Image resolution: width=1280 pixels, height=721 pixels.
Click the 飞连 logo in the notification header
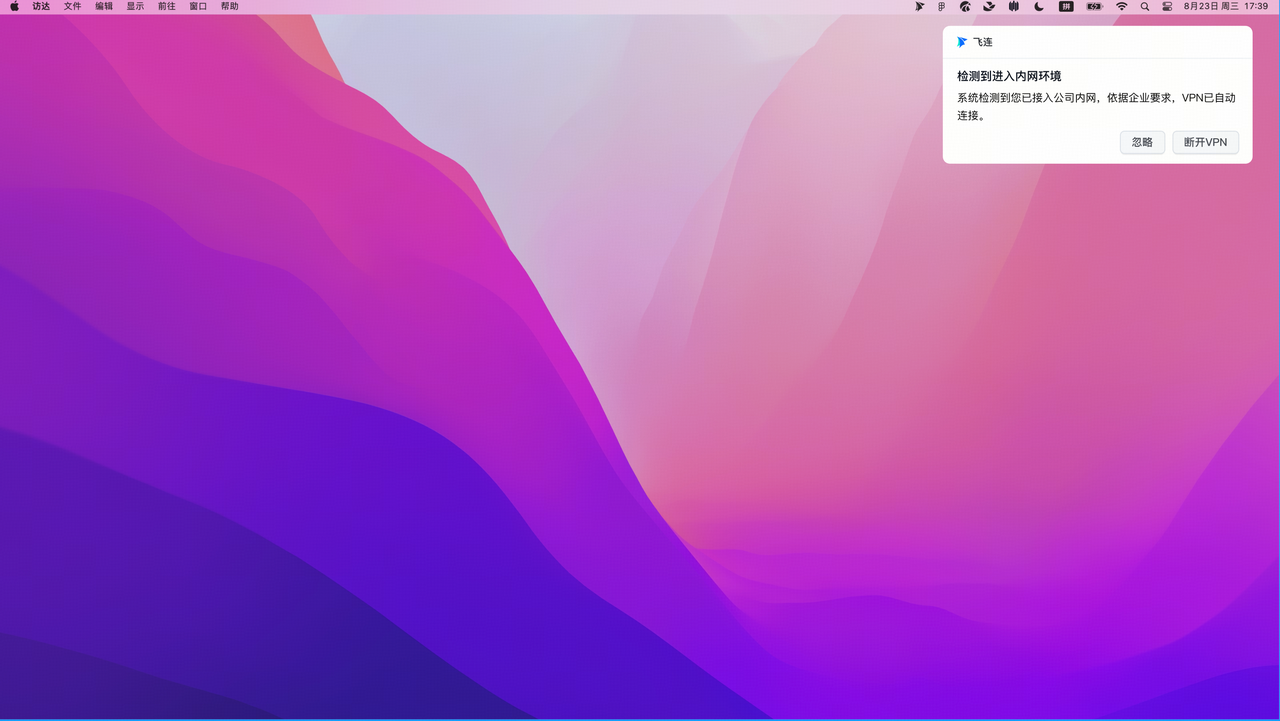962,42
